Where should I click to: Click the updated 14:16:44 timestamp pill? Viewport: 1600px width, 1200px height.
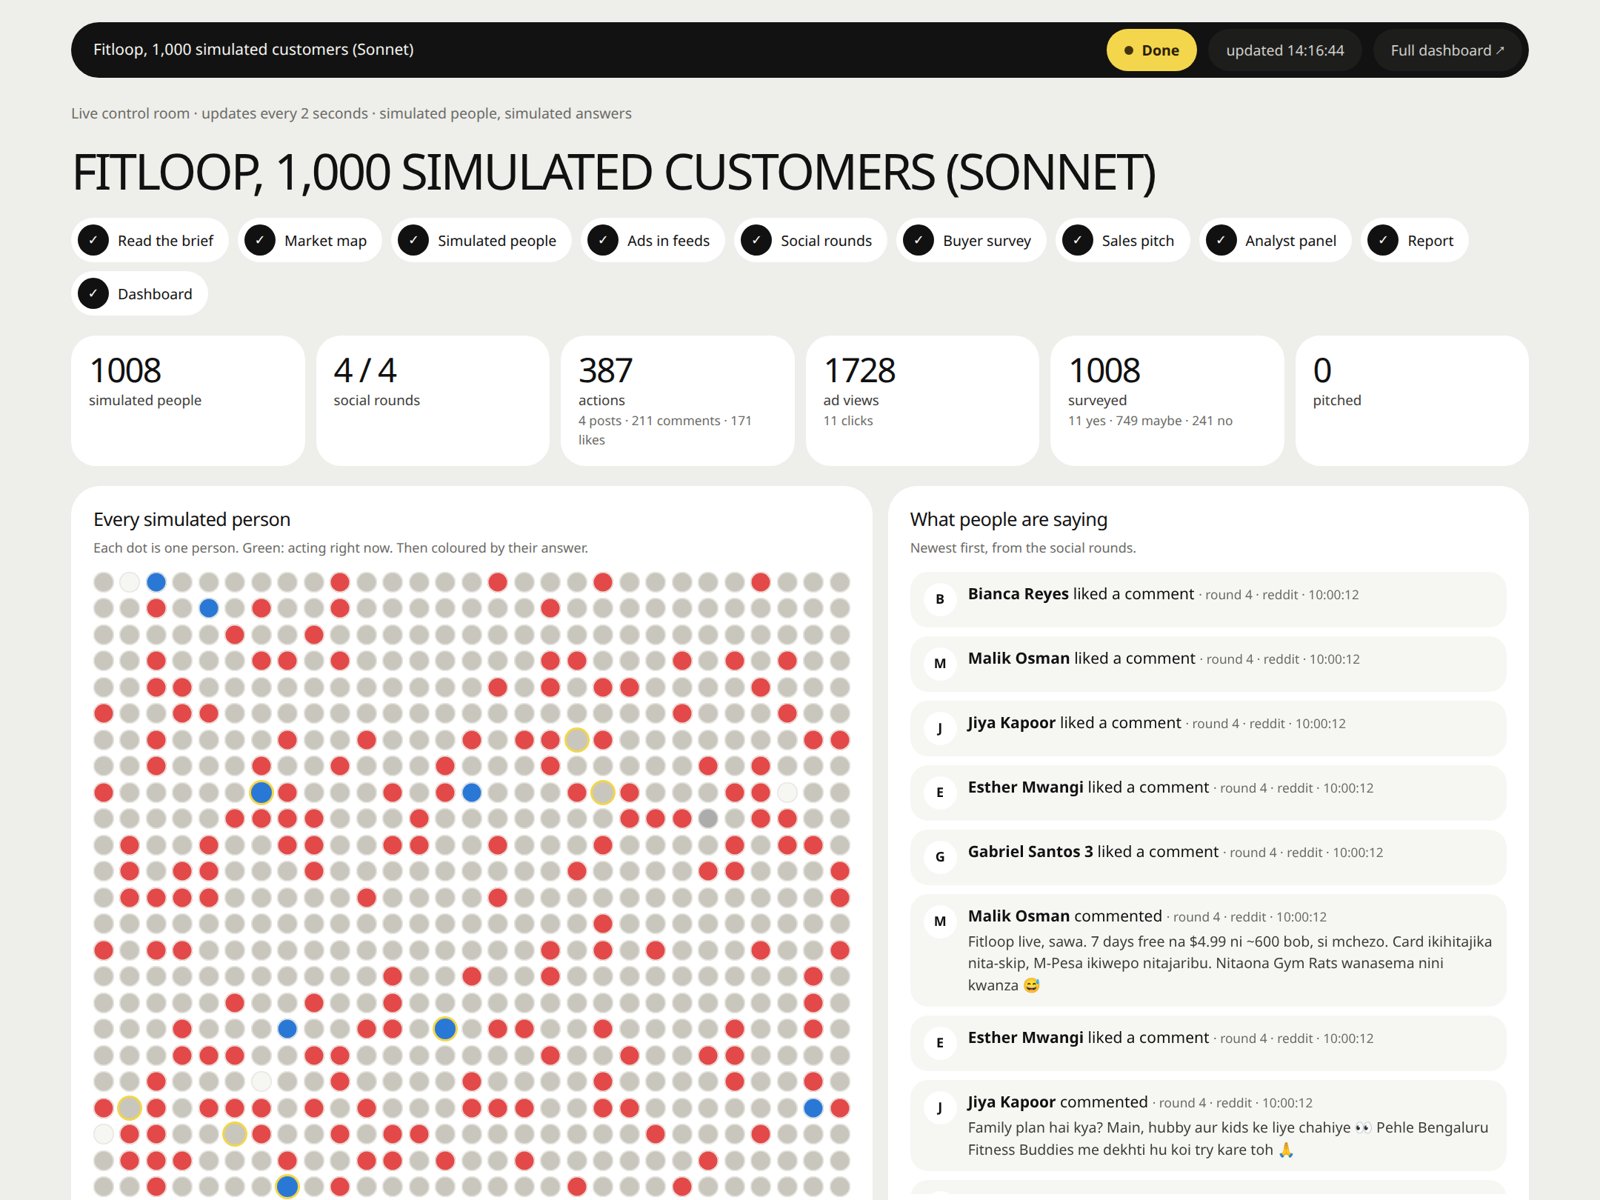pos(1285,50)
